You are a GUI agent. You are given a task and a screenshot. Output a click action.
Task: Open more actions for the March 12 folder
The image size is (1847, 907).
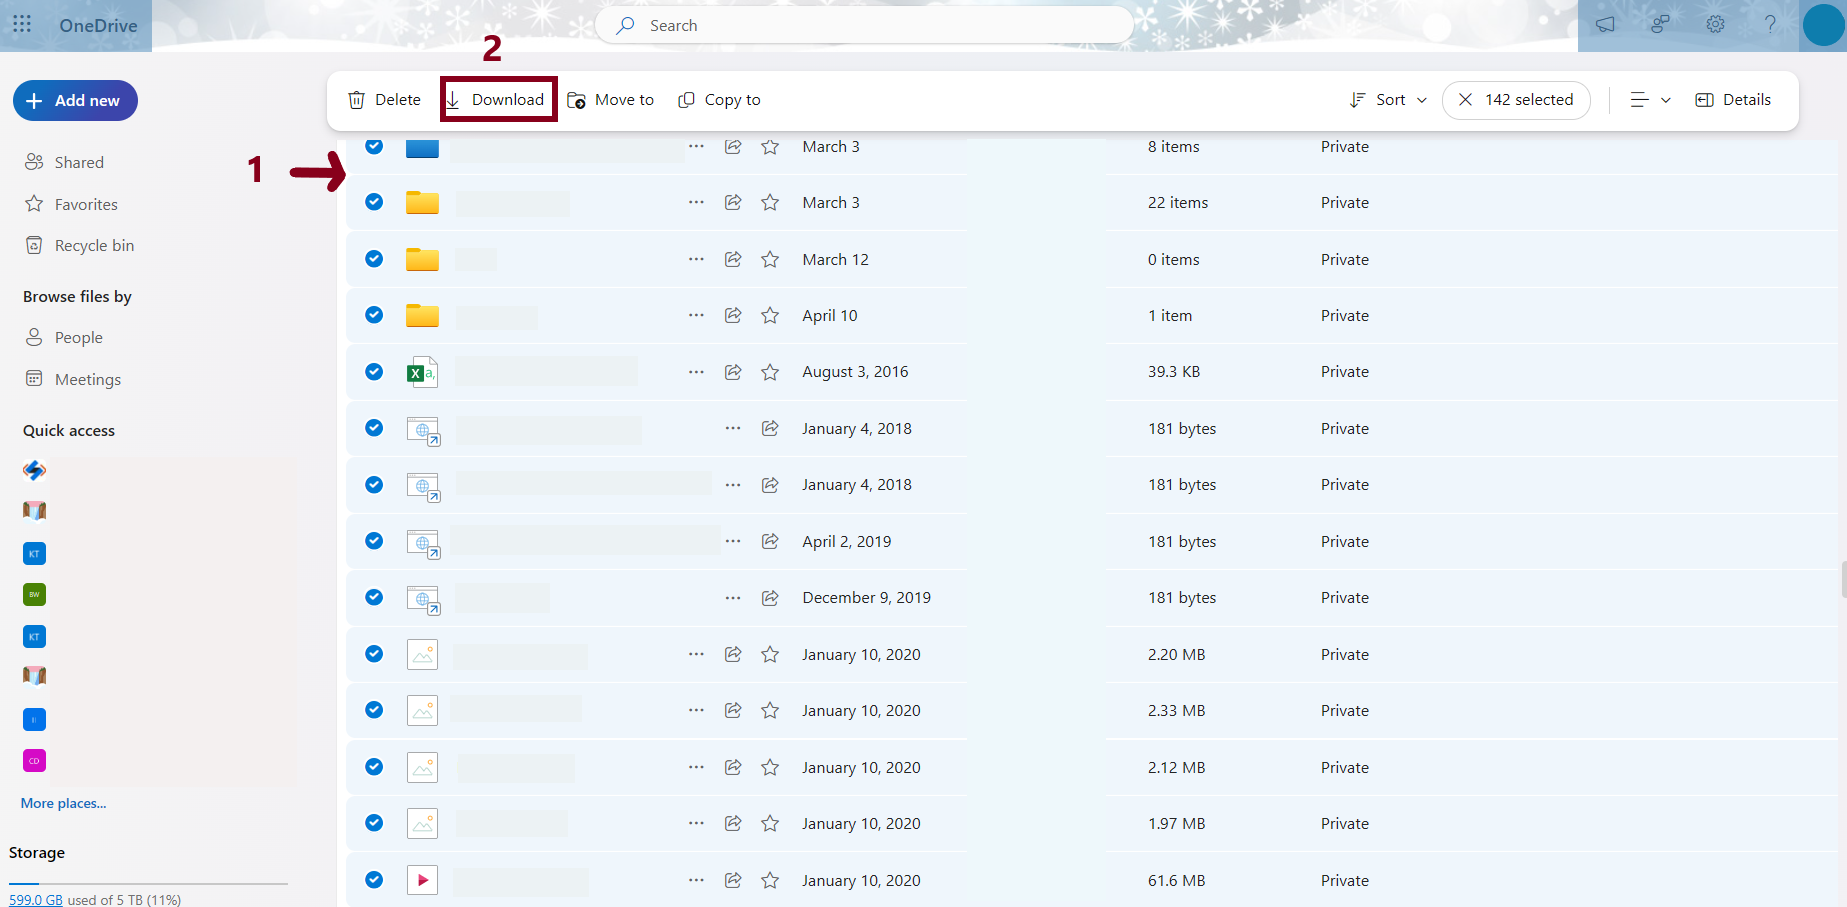click(696, 259)
